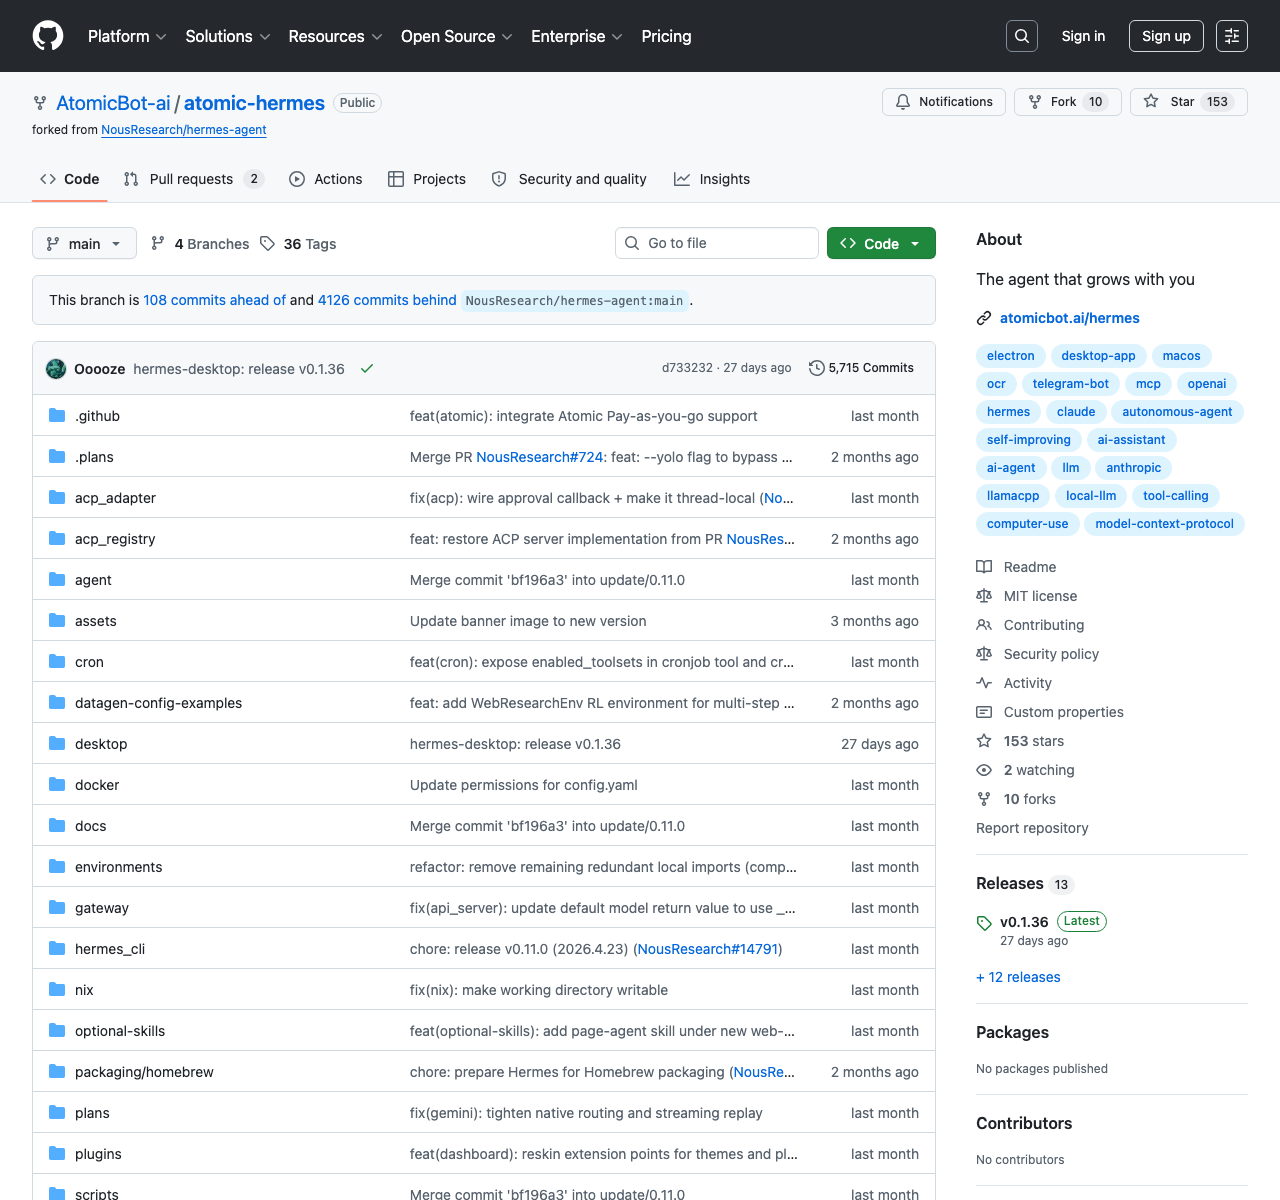Click the link icon beside atomicbot.ai/hermes
The height and width of the screenshot is (1200, 1280).
[x=984, y=318]
